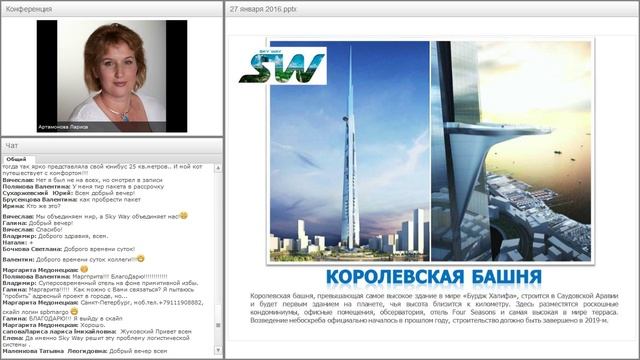
Task: Click the smiley after скайп логин spbmargo
Action: [74, 311]
